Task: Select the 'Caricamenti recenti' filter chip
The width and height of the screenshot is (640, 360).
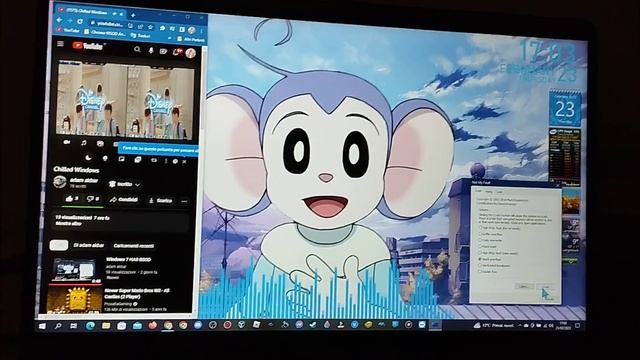Action: (x=133, y=246)
